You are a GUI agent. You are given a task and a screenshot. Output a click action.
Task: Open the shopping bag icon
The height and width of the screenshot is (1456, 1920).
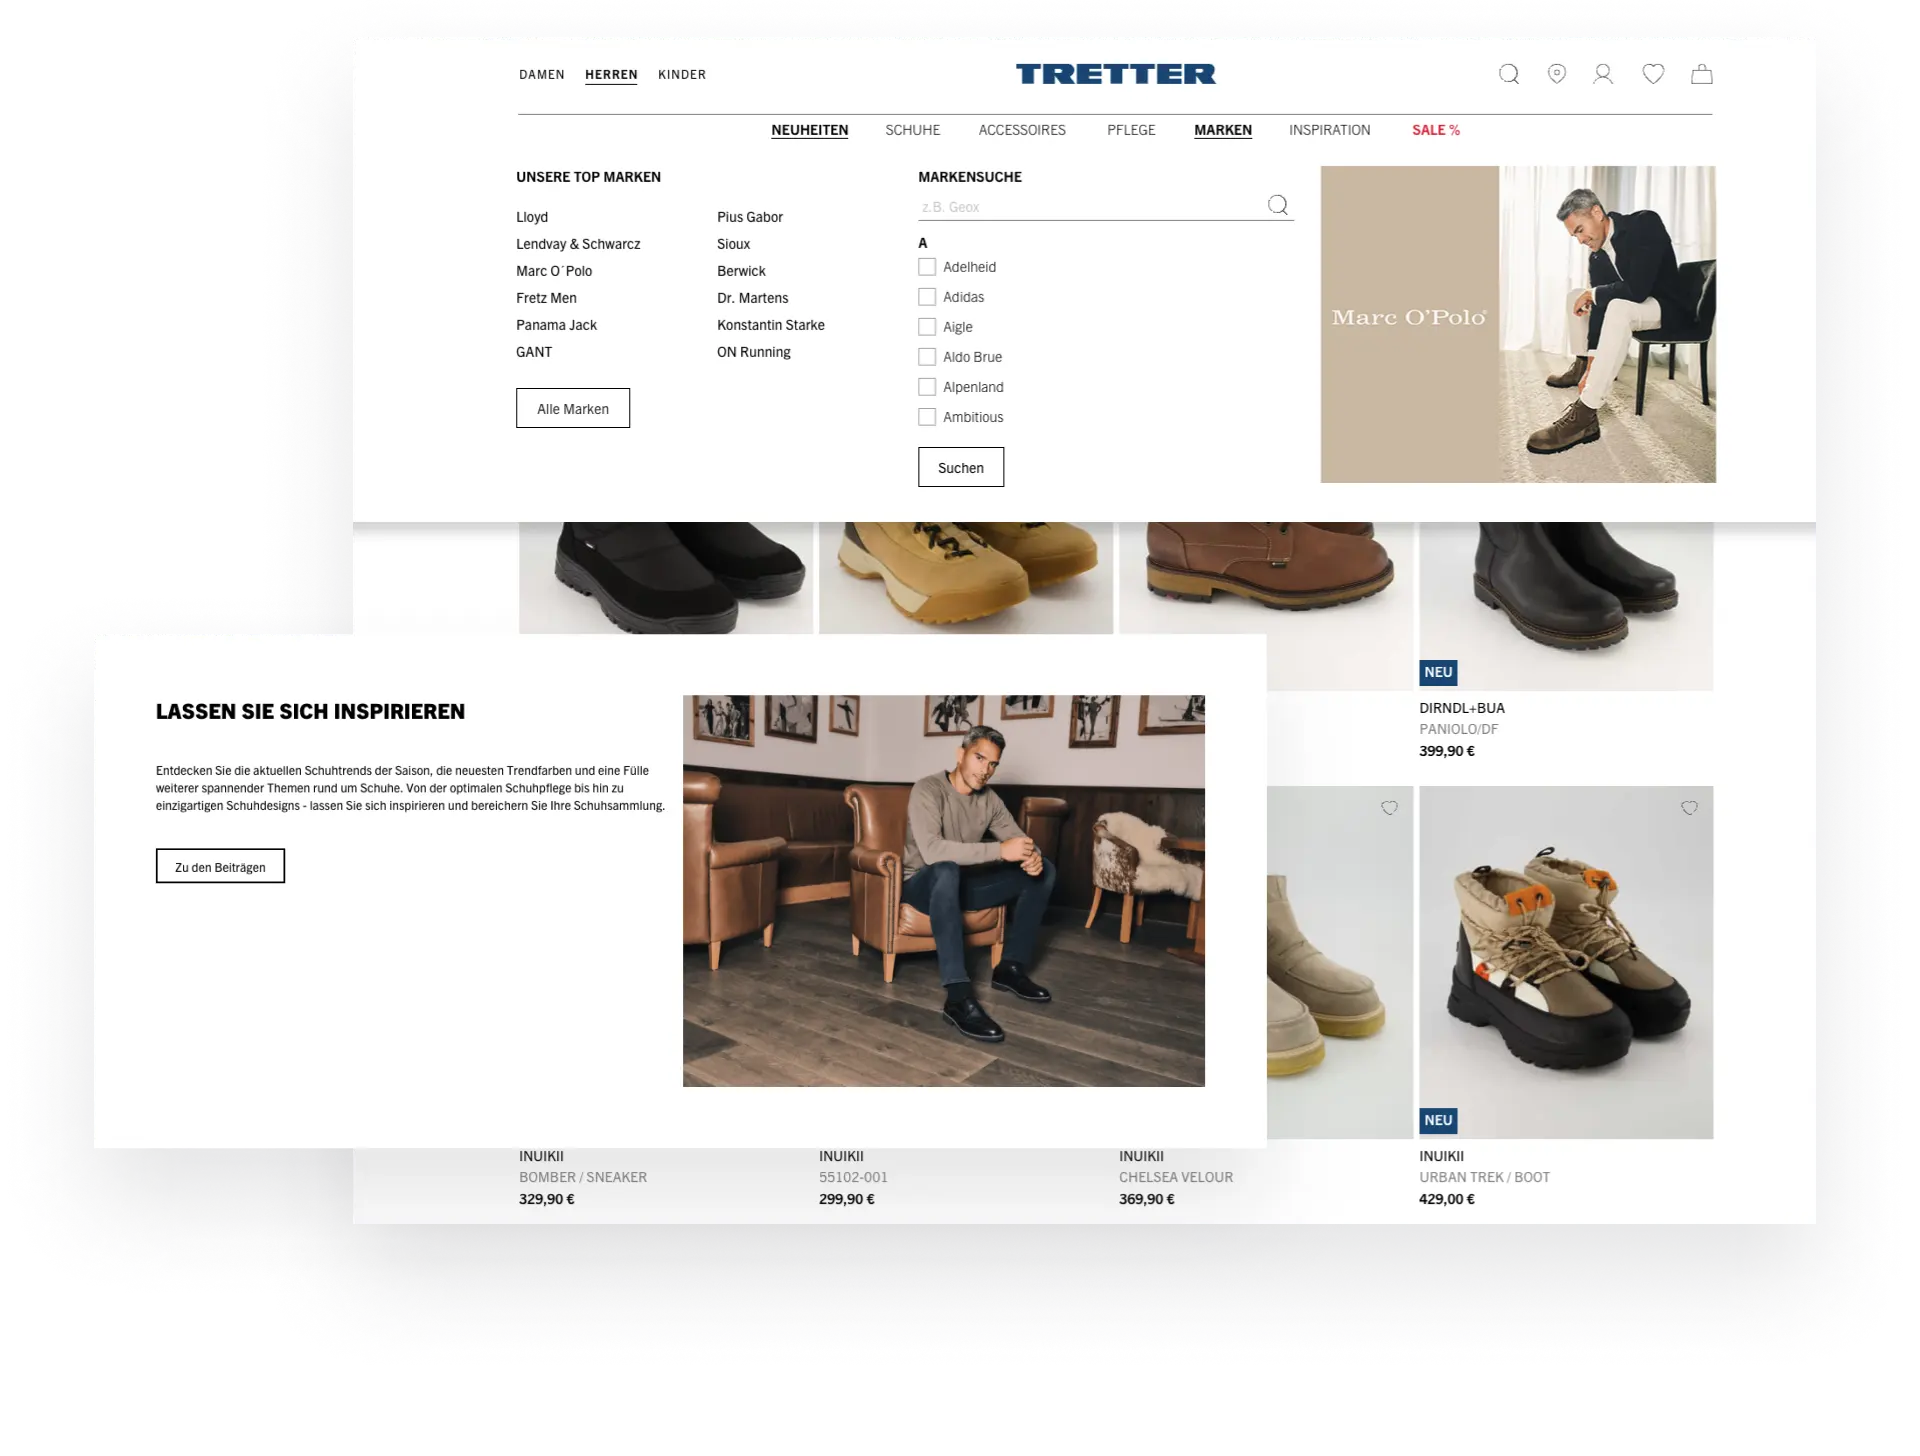coord(1702,74)
